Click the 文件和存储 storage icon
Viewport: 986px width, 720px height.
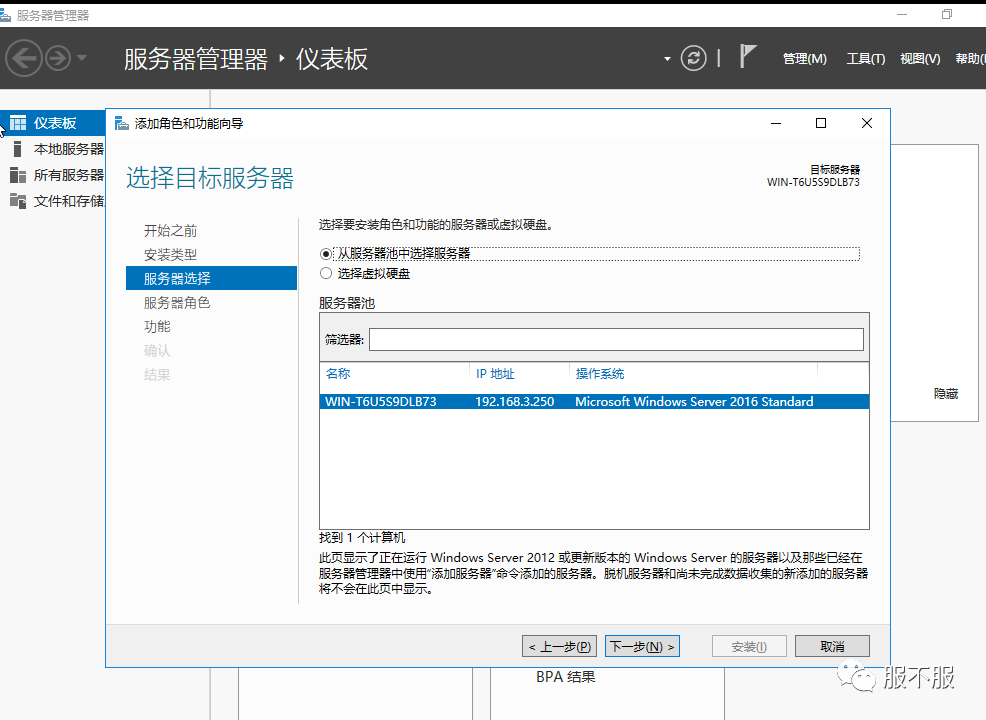click(x=18, y=201)
